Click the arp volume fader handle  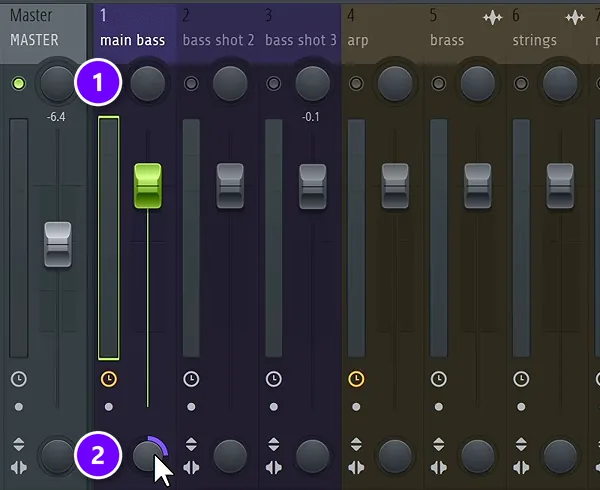[x=395, y=186]
